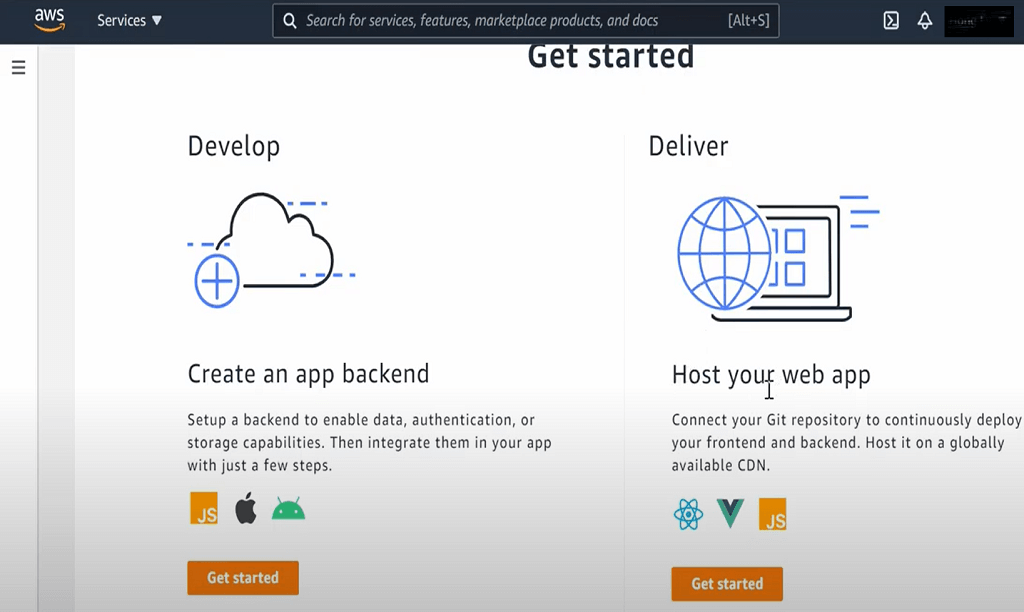This screenshot has width=1024, height=612.
Task: Click the 'Get started' page heading
Action: (x=611, y=56)
